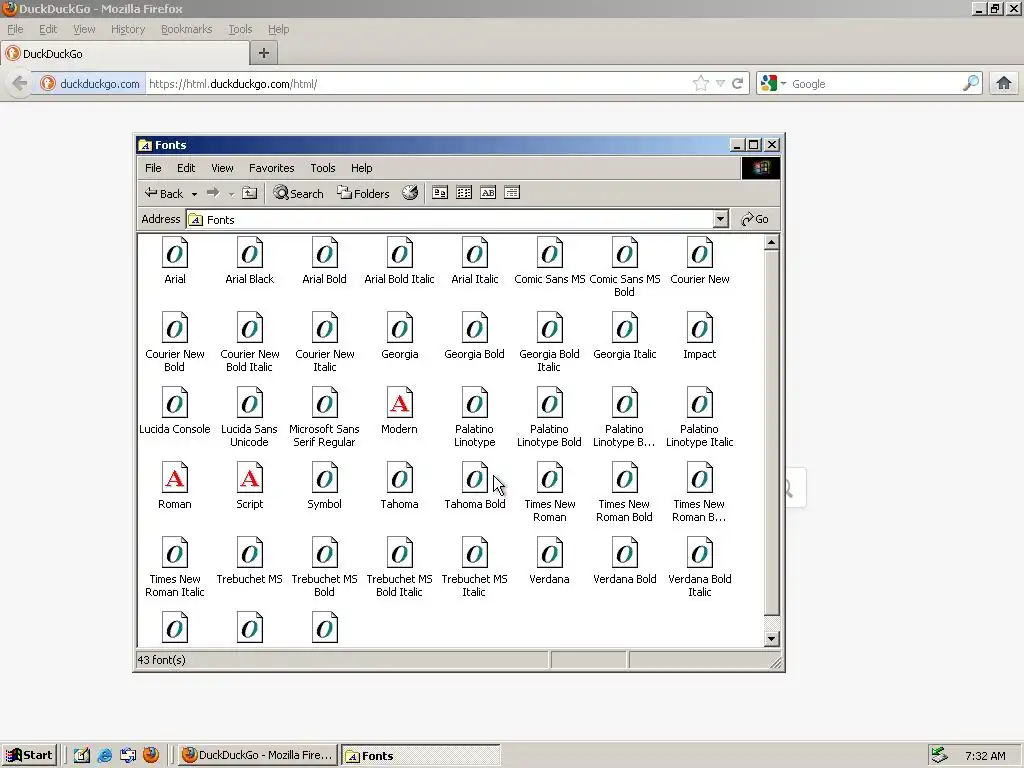Click the Firefox reload button
1024x768 pixels.
point(738,84)
